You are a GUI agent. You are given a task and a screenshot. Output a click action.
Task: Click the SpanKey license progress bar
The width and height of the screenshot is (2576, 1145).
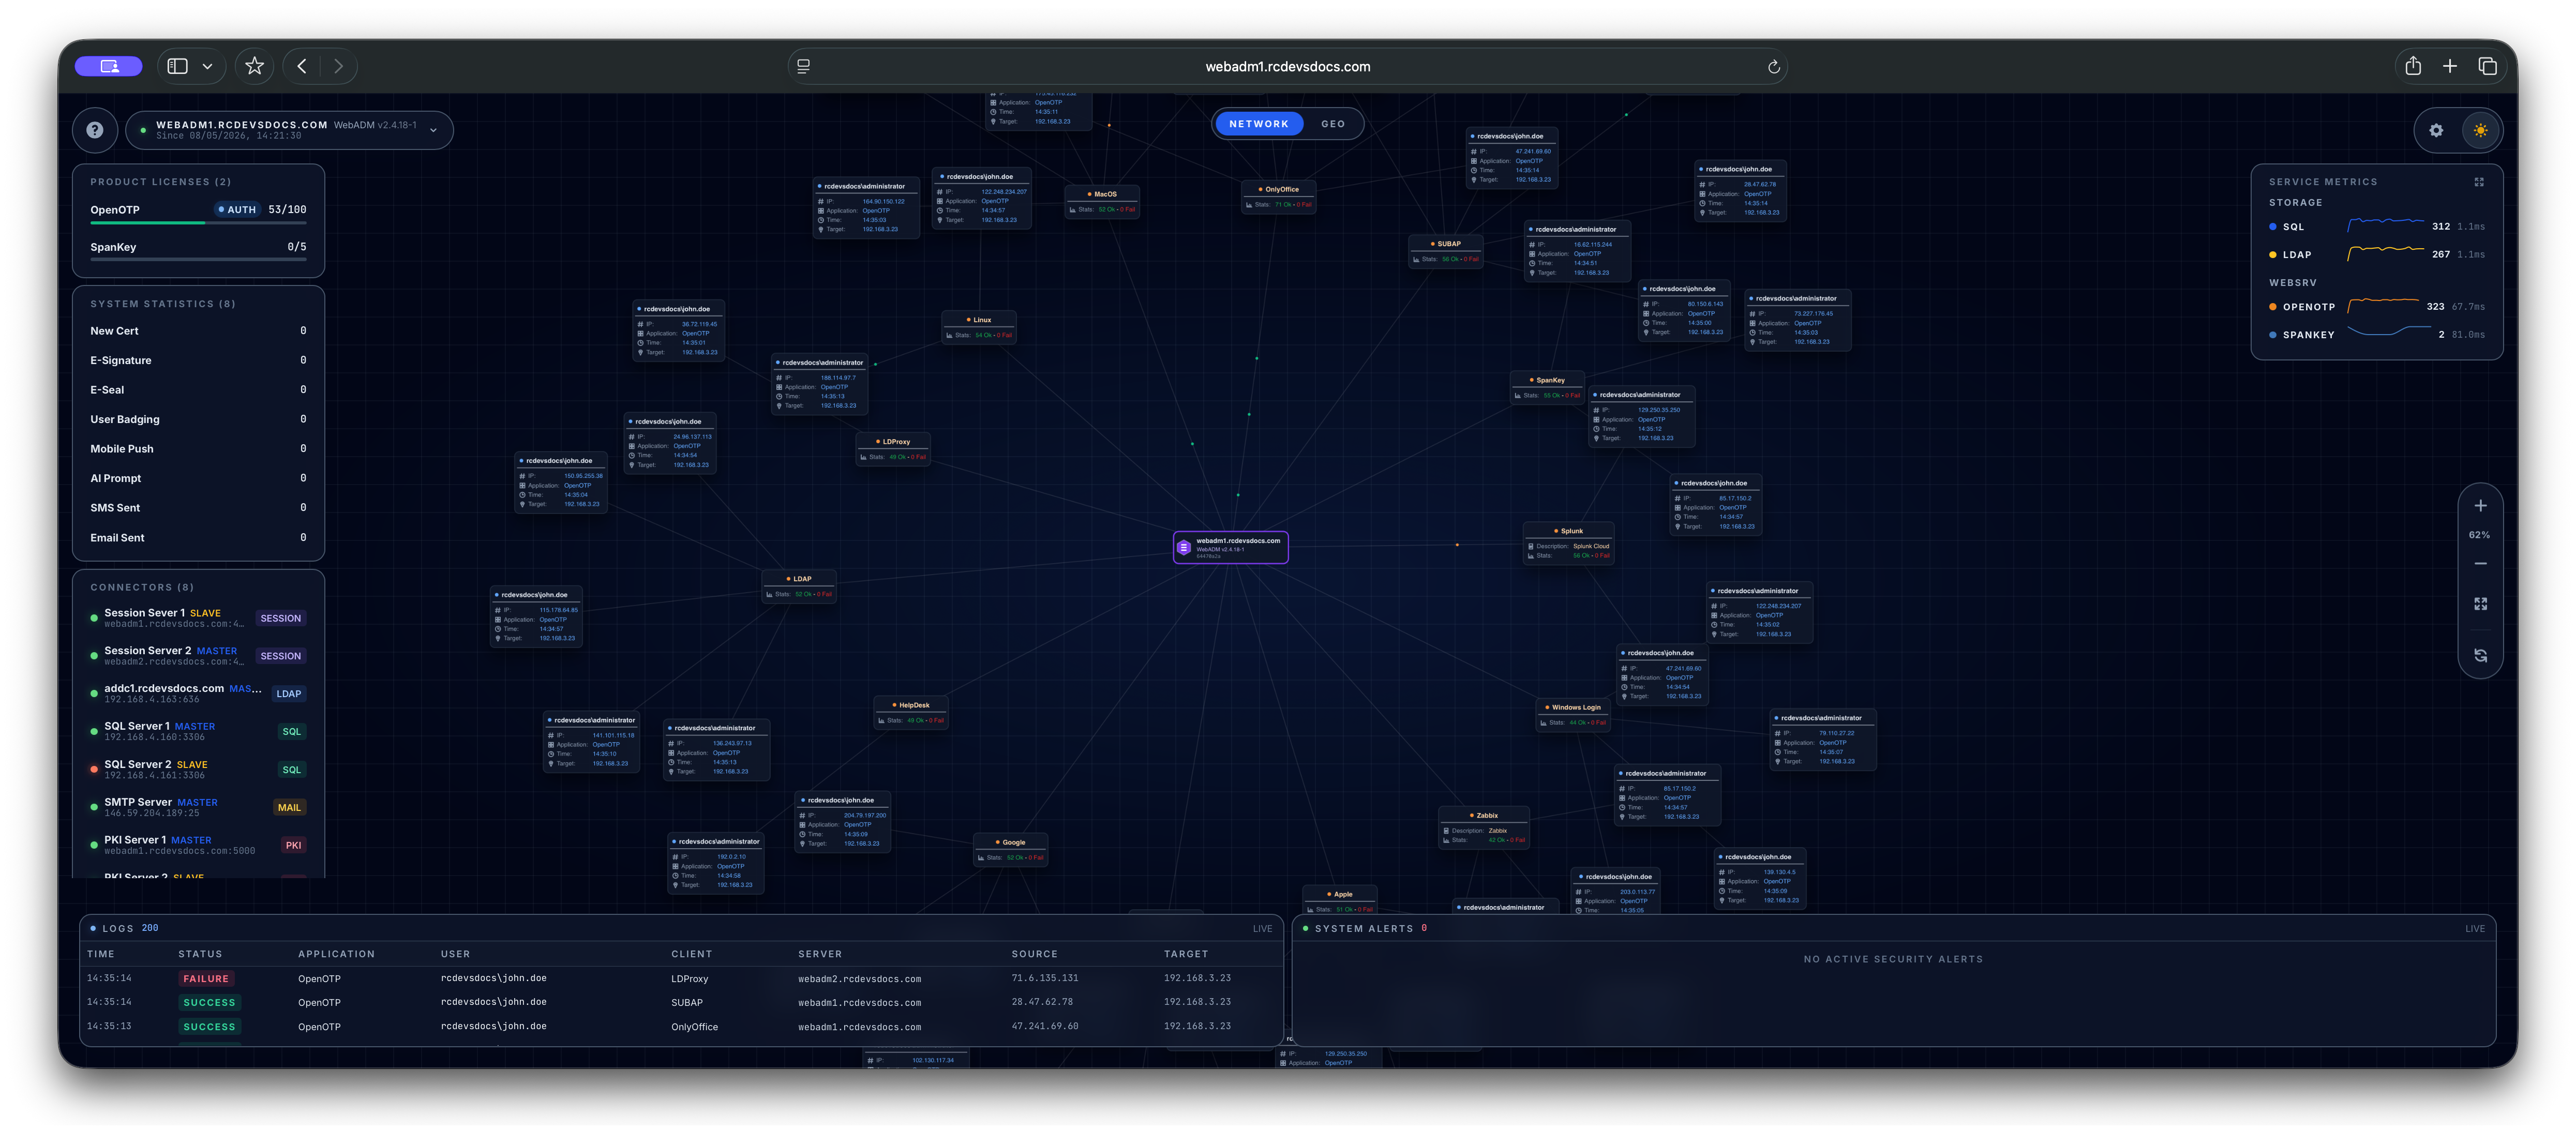coord(198,260)
